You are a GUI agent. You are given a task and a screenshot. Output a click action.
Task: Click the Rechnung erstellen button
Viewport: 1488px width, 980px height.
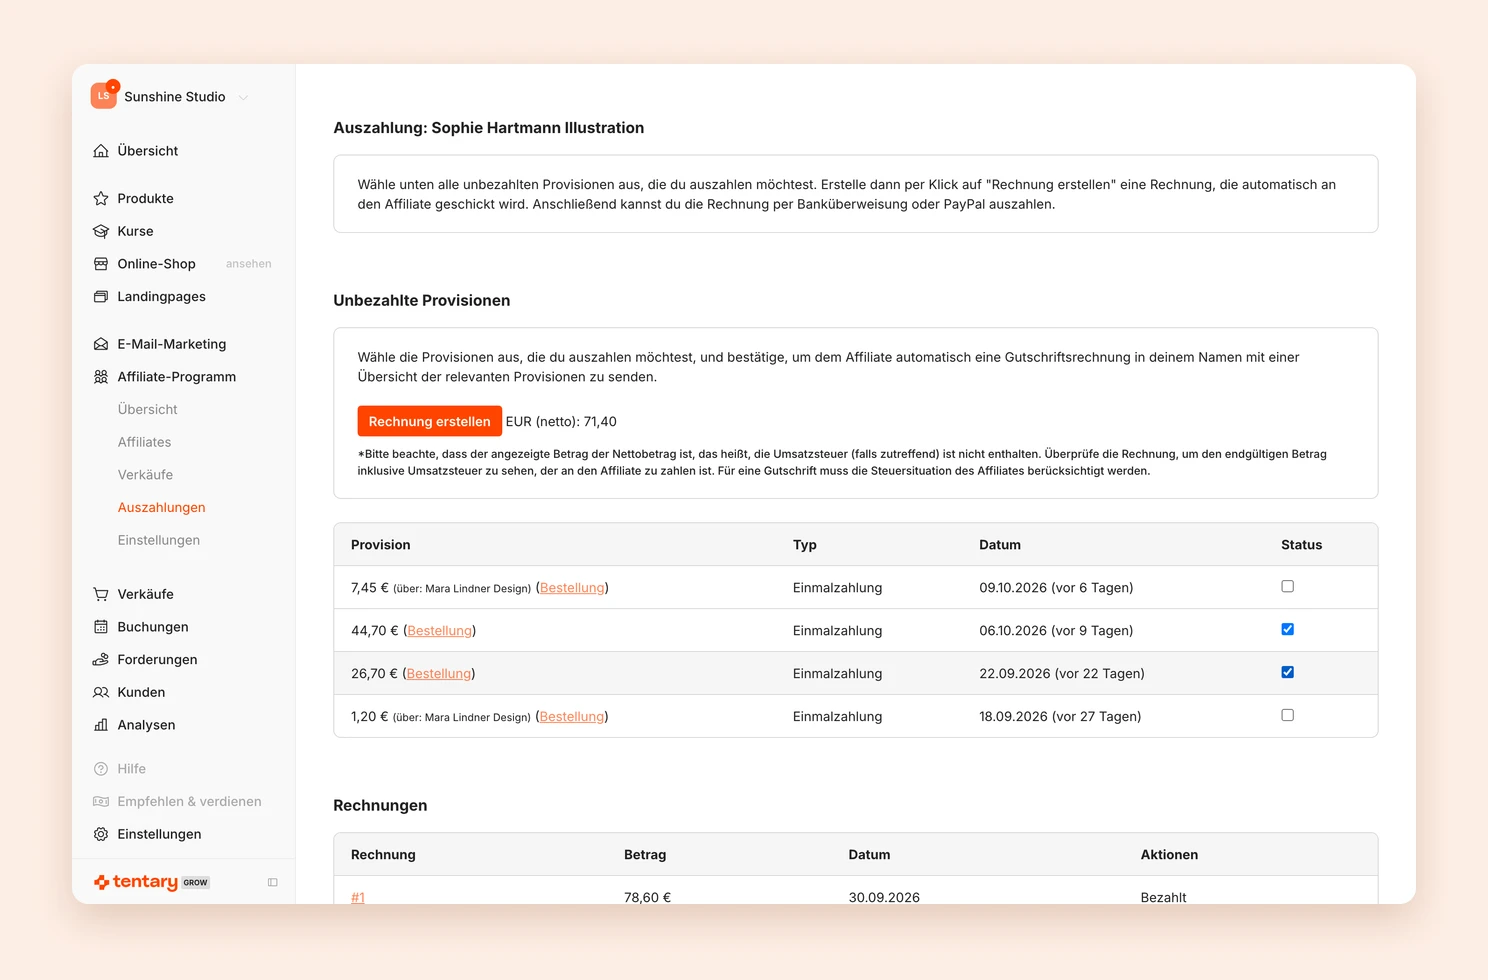(430, 422)
